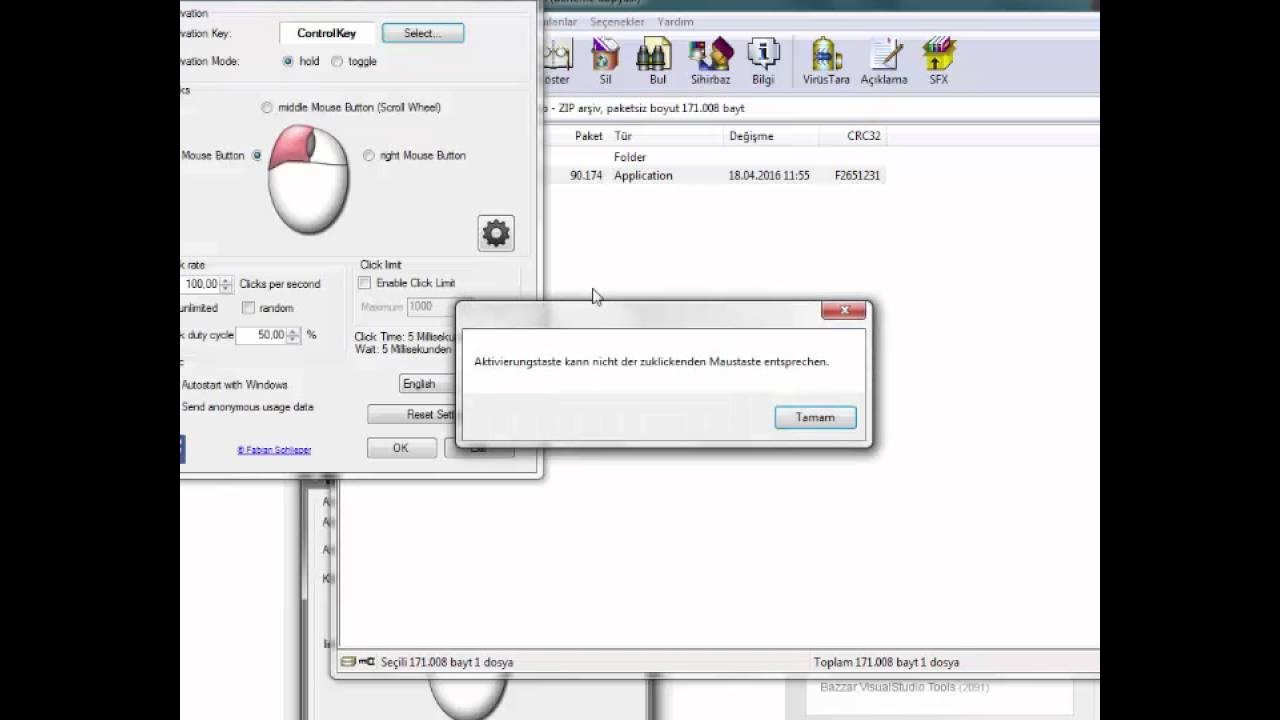Click the SFX archive toolbar icon

(938, 61)
